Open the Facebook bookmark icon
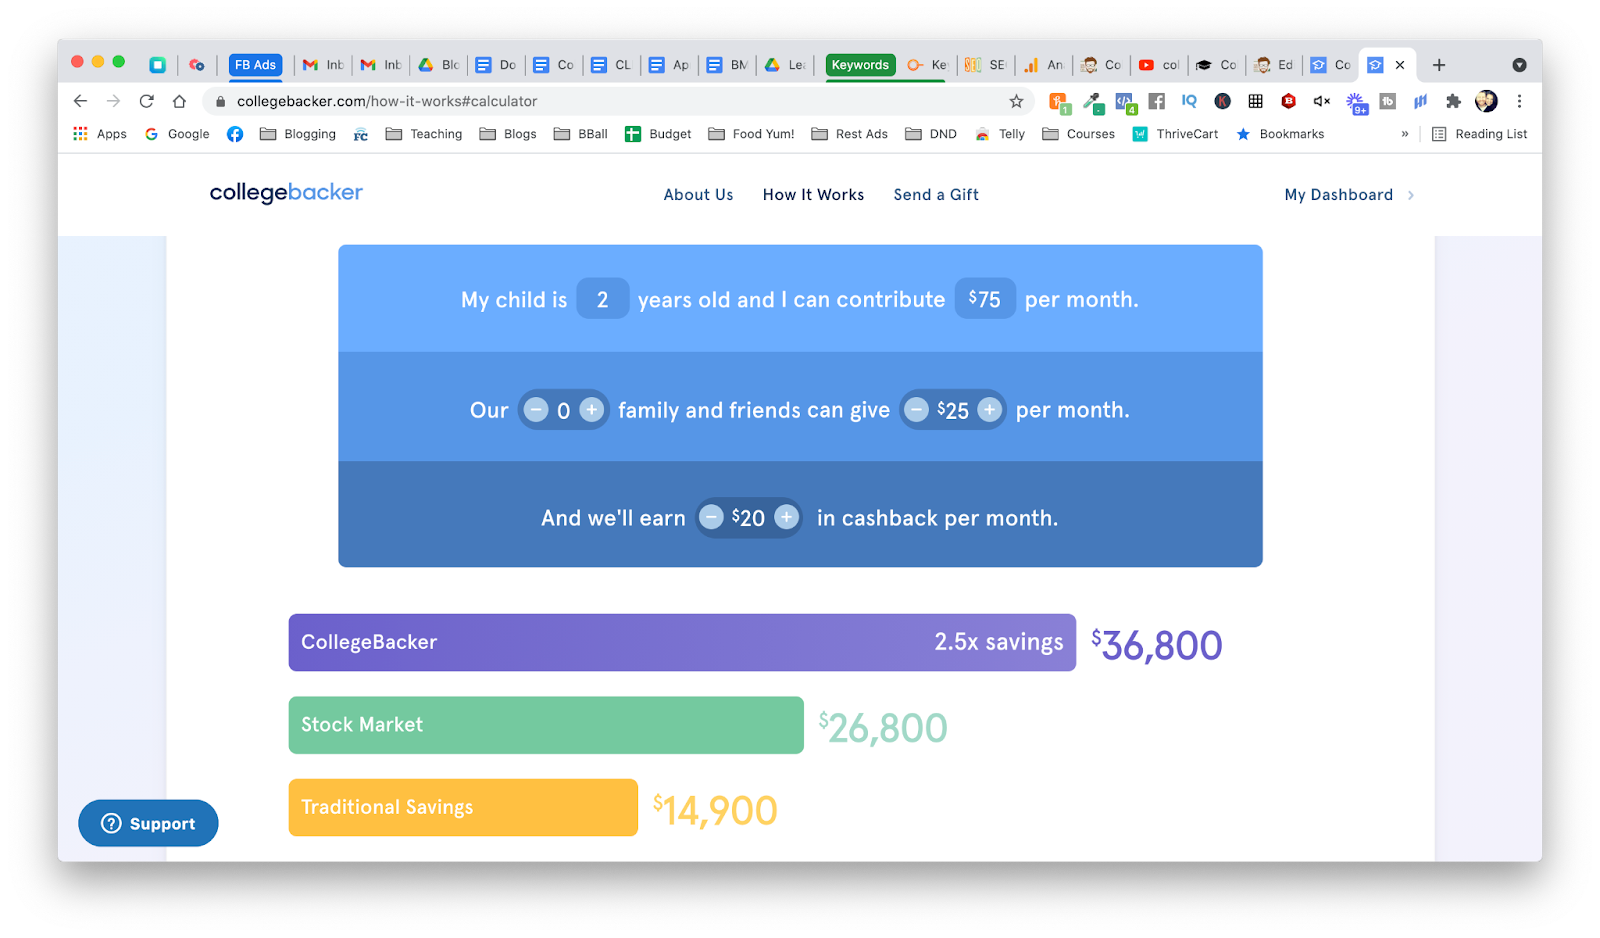 click(x=235, y=134)
